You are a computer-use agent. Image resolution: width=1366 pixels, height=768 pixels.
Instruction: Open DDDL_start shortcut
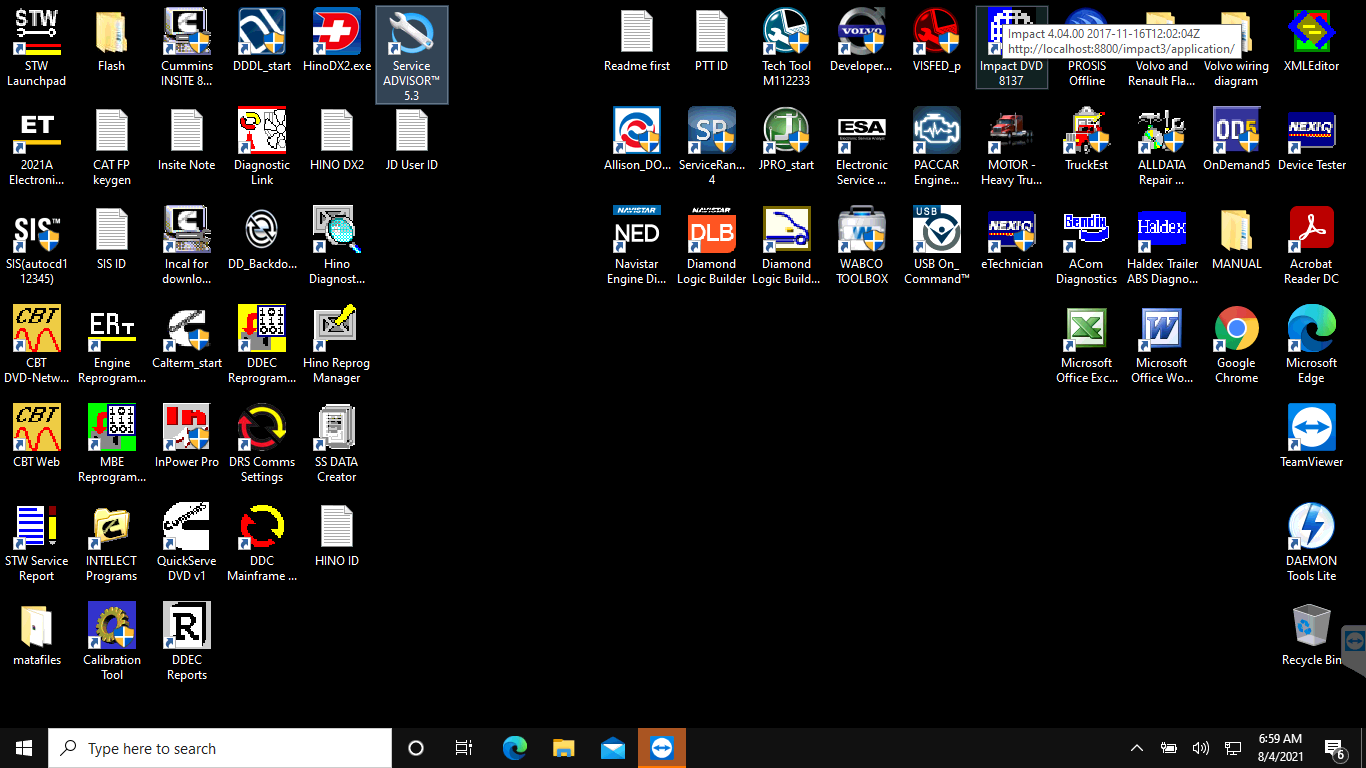[262, 40]
